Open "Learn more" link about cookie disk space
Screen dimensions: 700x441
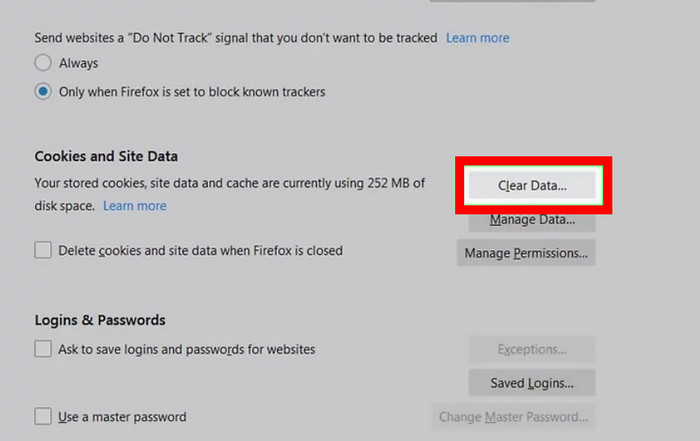click(135, 206)
